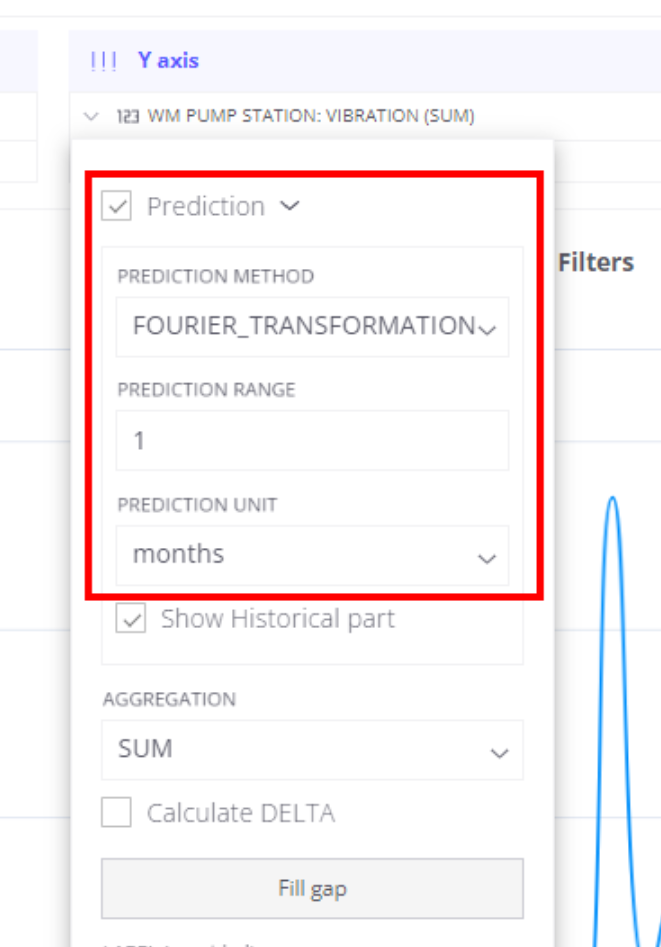Click the WM PUMP STATION: VIBRATION (SUM) label
This screenshot has height=947, width=661.
coord(311,116)
